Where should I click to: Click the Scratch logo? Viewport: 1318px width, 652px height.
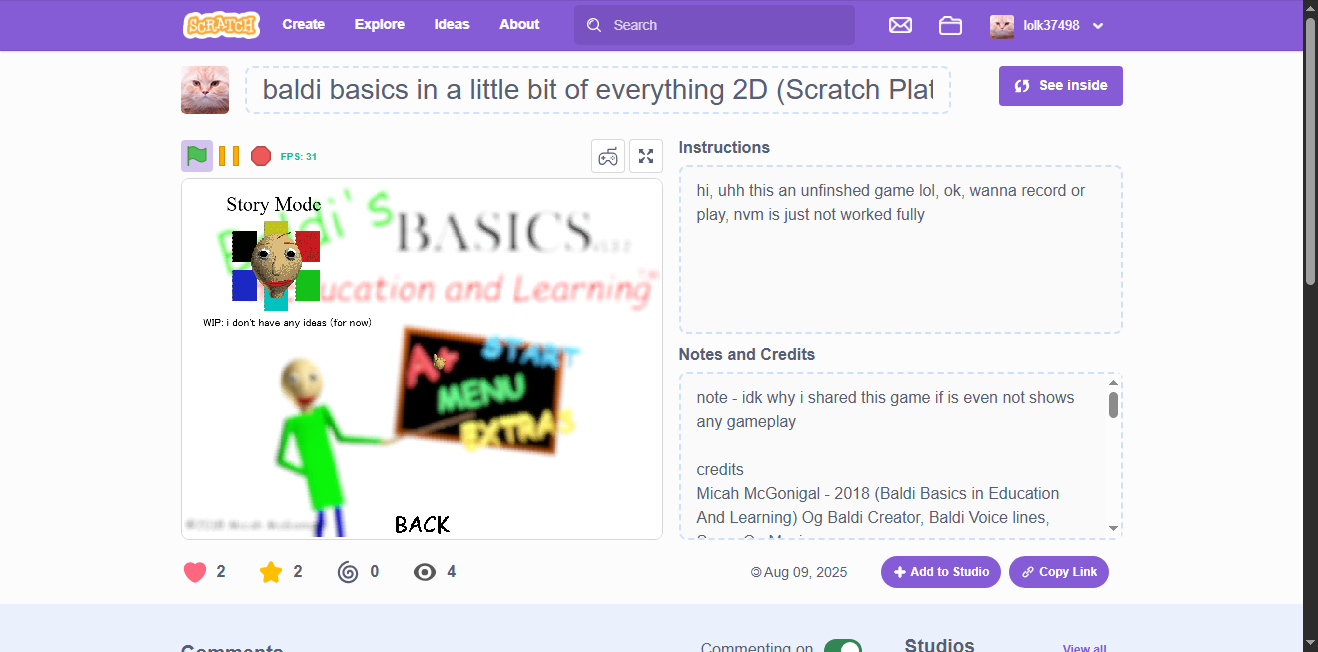point(221,25)
